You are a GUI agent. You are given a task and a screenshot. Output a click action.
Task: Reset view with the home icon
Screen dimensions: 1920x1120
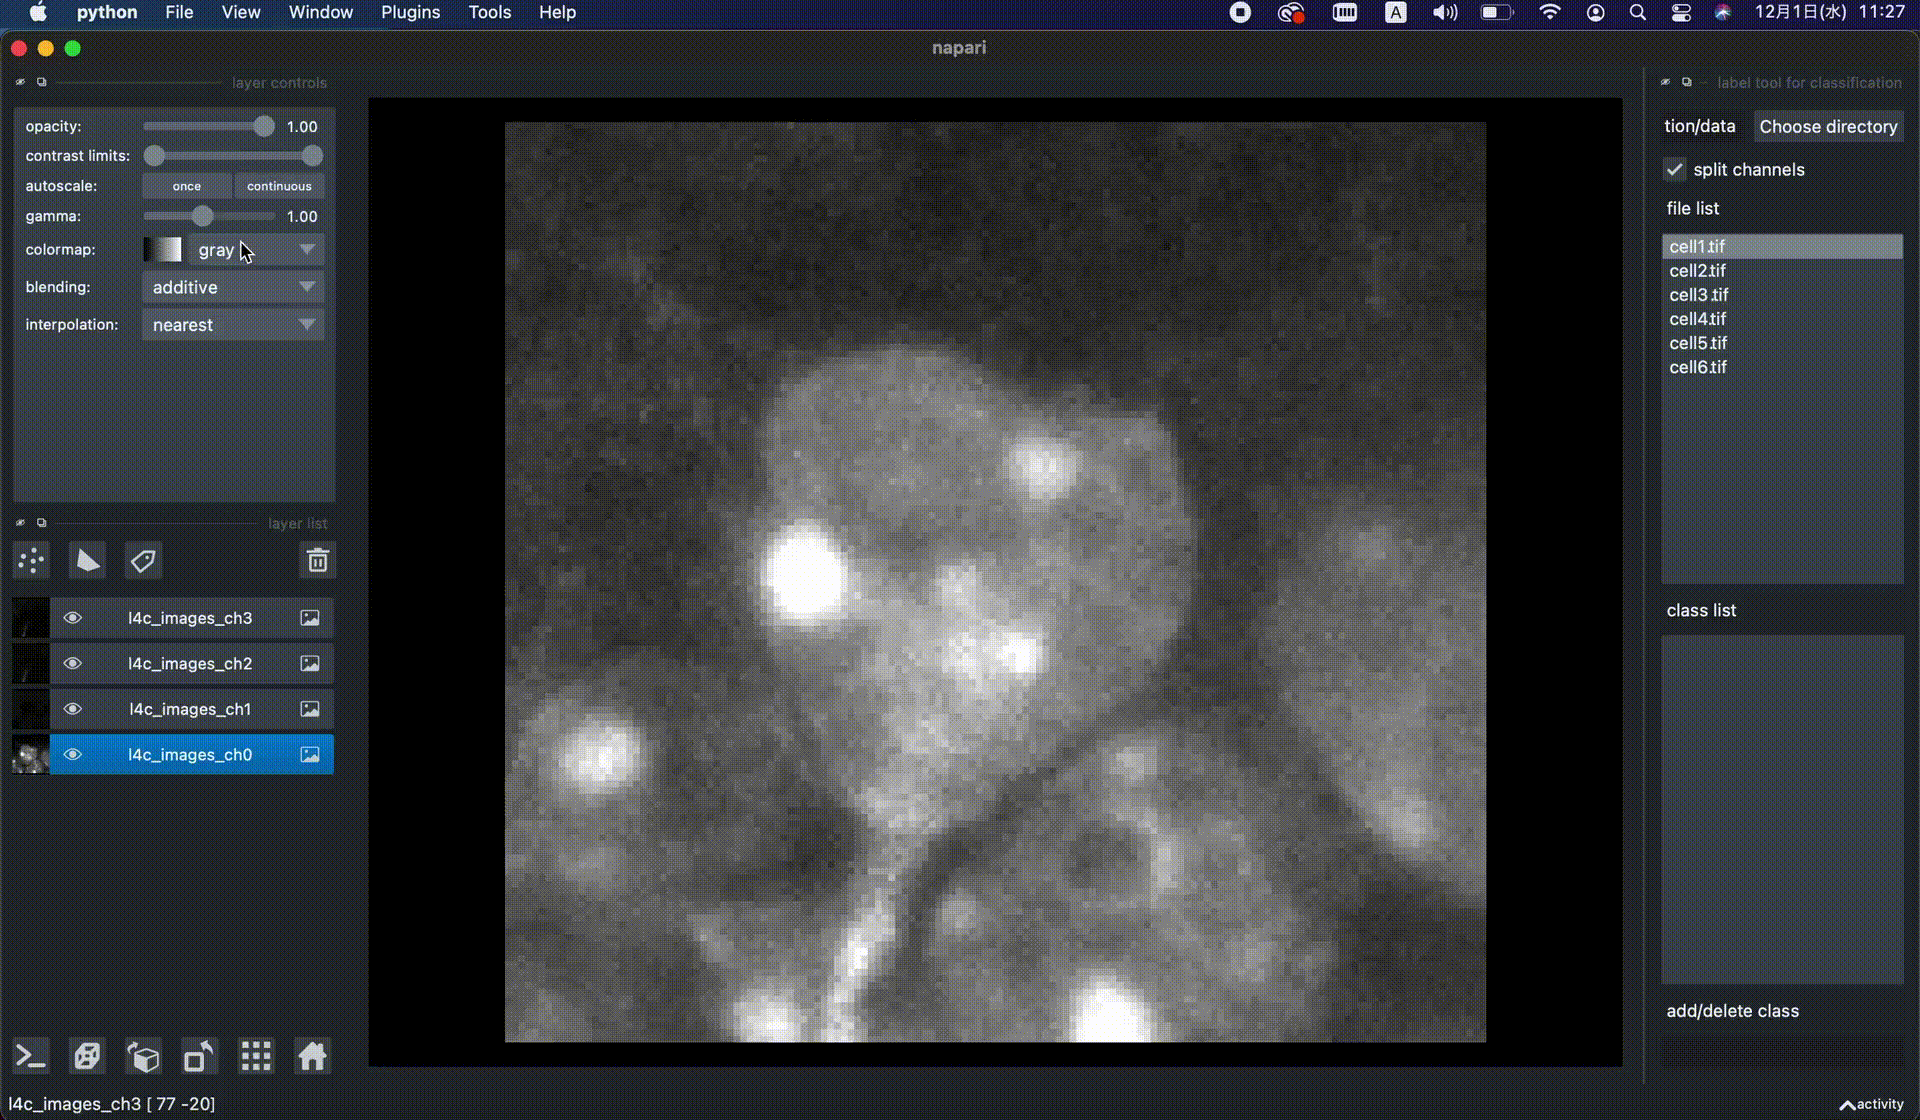[x=312, y=1056]
